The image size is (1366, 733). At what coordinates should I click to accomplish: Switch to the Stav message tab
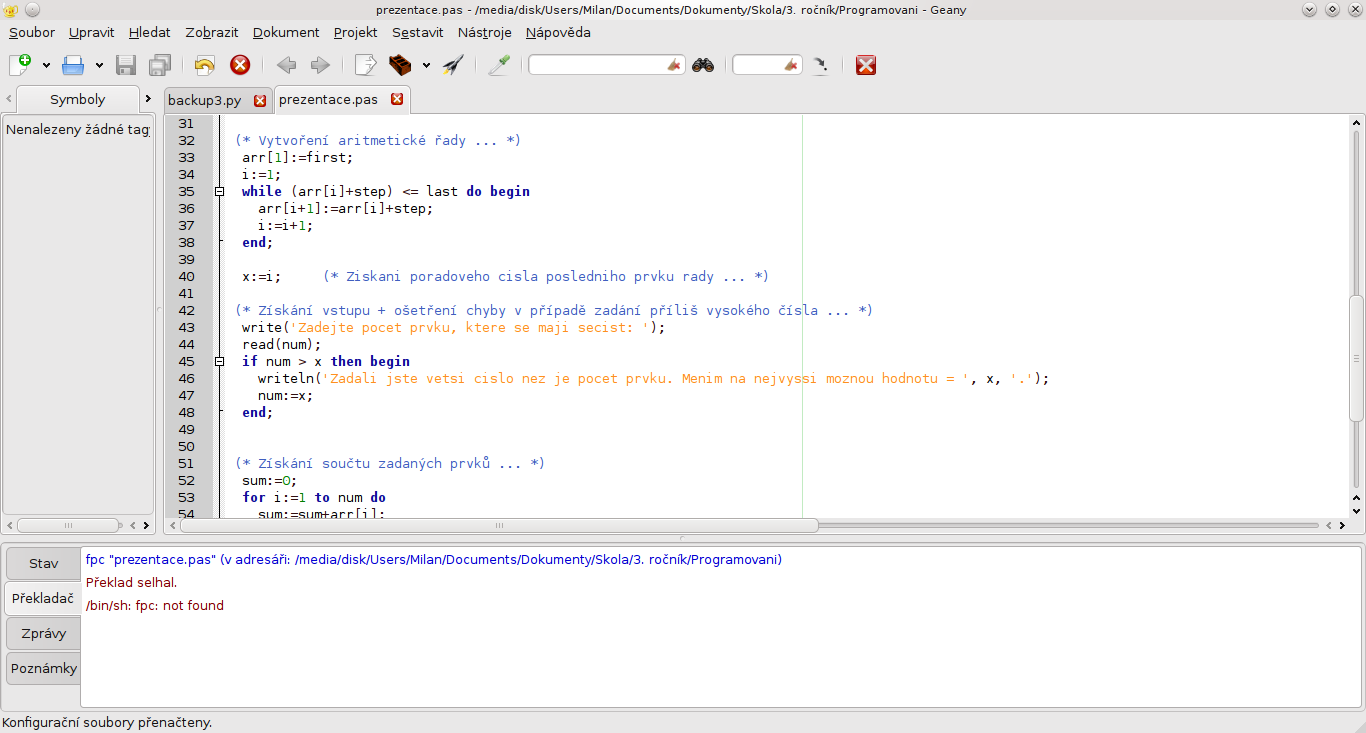pos(43,563)
